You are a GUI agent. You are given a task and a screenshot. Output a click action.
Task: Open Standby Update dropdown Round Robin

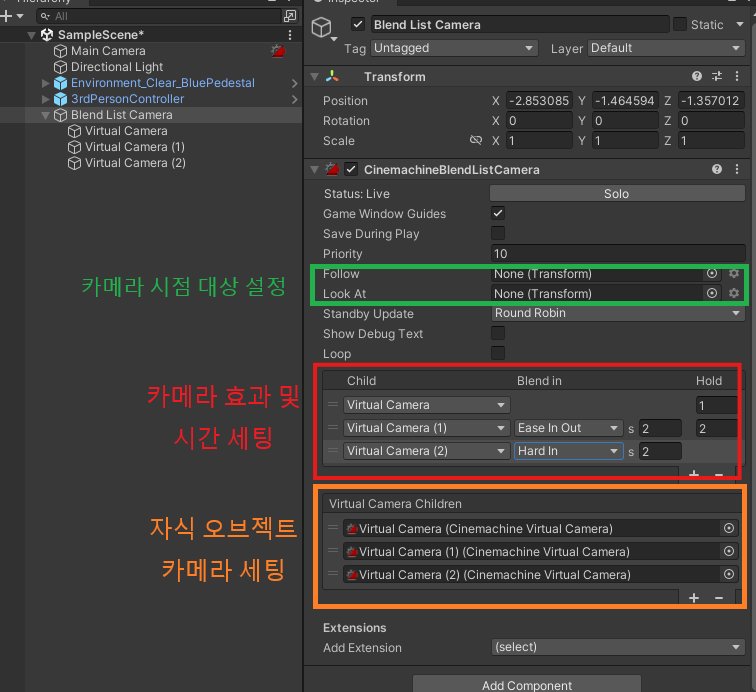[x=618, y=313]
